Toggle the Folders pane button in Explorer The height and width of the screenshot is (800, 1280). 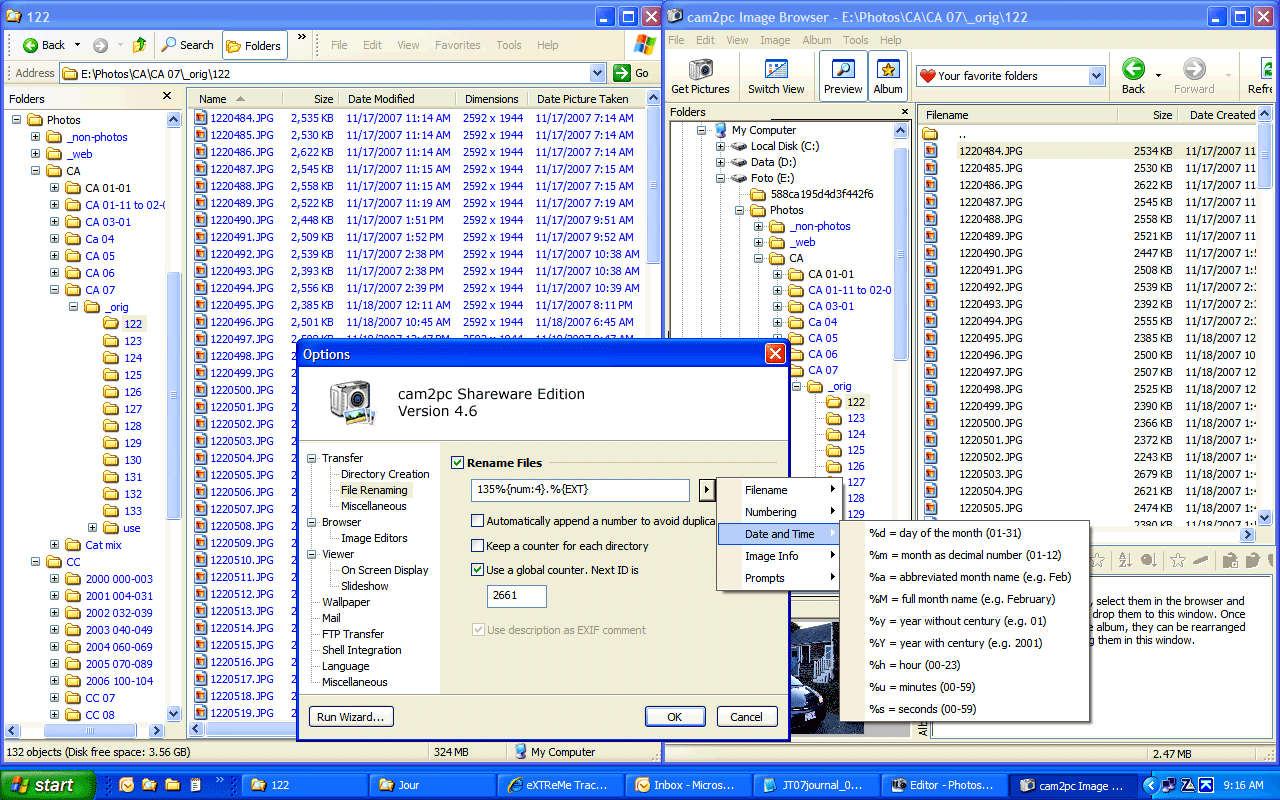coord(254,45)
